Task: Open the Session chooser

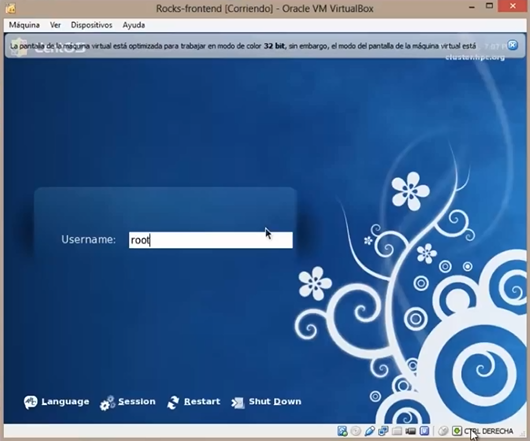Action: click(128, 402)
